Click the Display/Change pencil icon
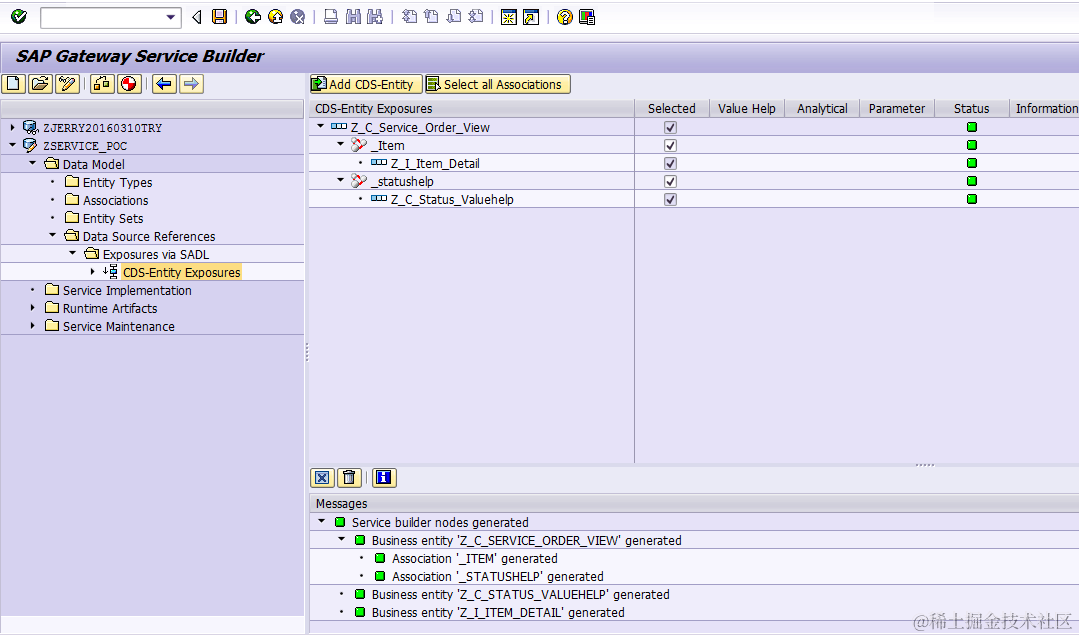Screen dimensions: 1079x638 [67, 84]
